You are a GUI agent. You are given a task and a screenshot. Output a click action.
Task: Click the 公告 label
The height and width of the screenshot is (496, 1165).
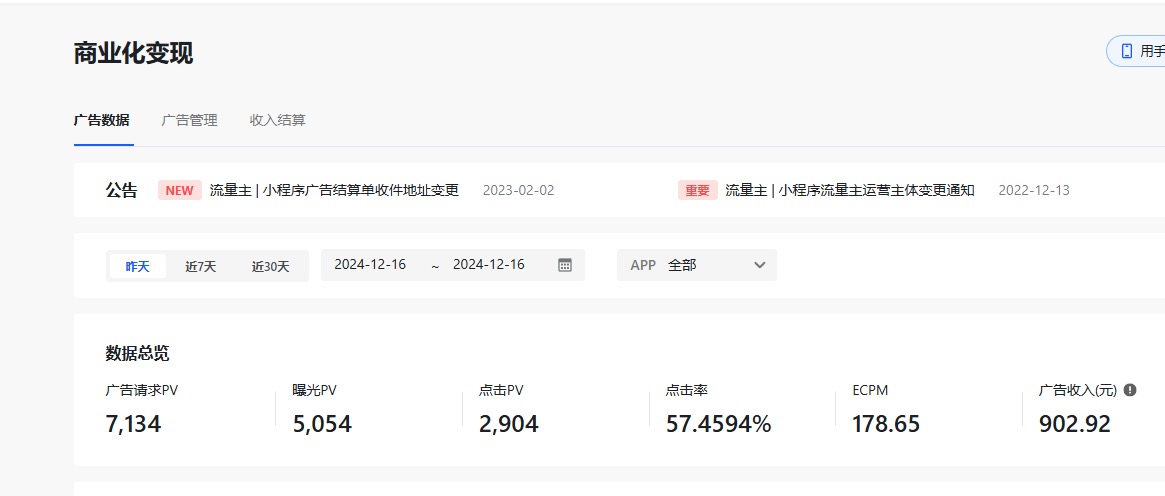point(121,190)
